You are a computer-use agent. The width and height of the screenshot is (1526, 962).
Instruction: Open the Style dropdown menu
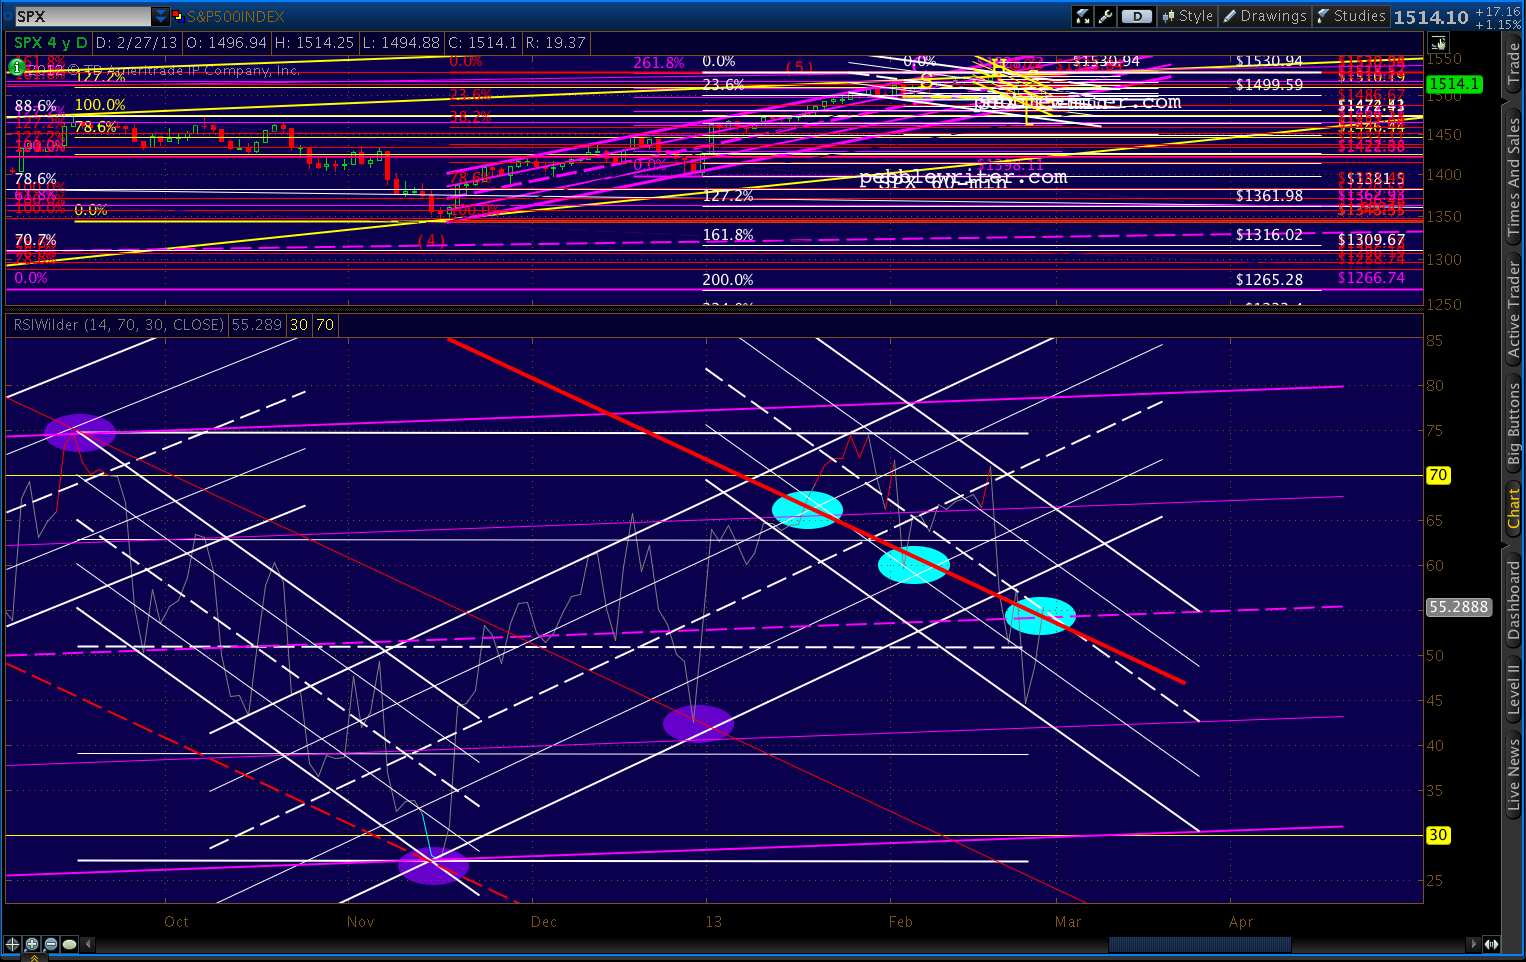click(1186, 16)
